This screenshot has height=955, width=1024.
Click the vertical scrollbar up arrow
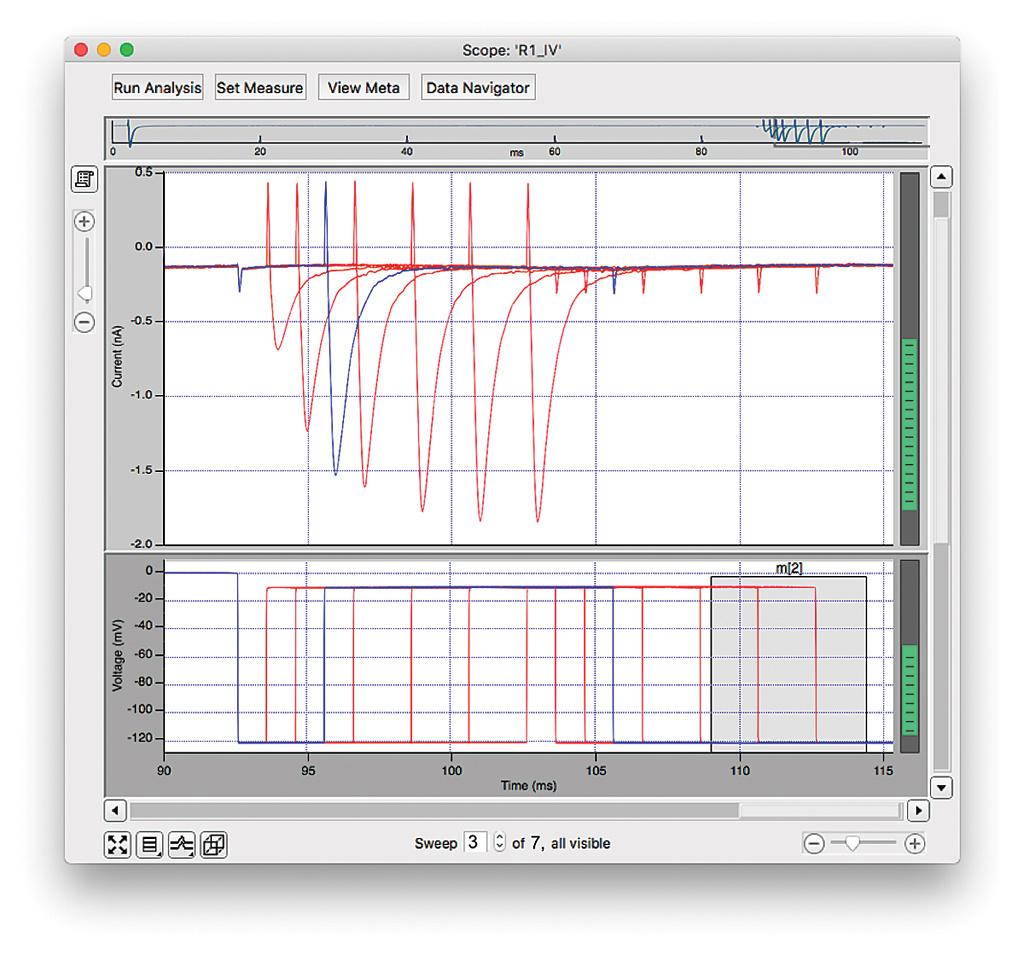tap(941, 178)
